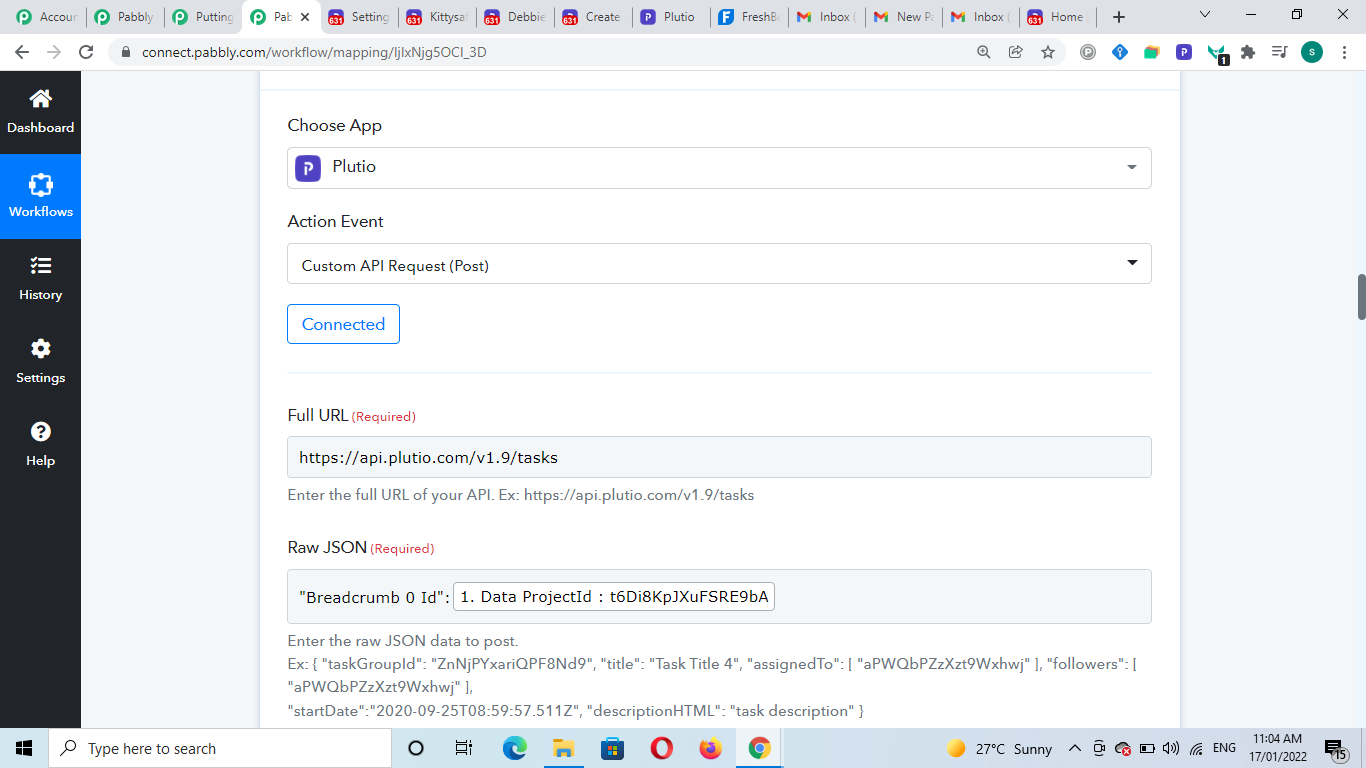View site information via the lock icon
Screen dimensions: 1366x768
pyautogui.click(x=126, y=52)
